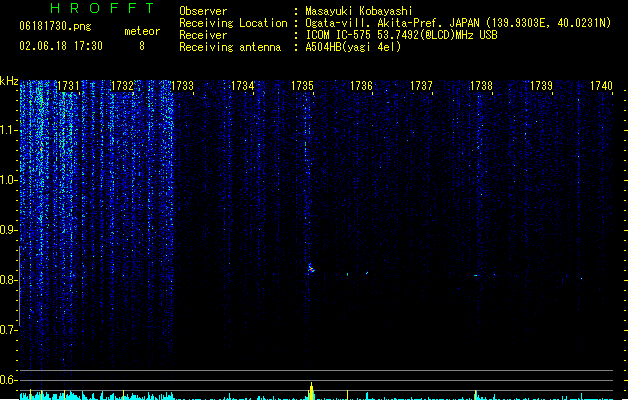Select the filename 06181730.png
Image resolution: width=629 pixels, height=400 pixels.
click(55, 26)
